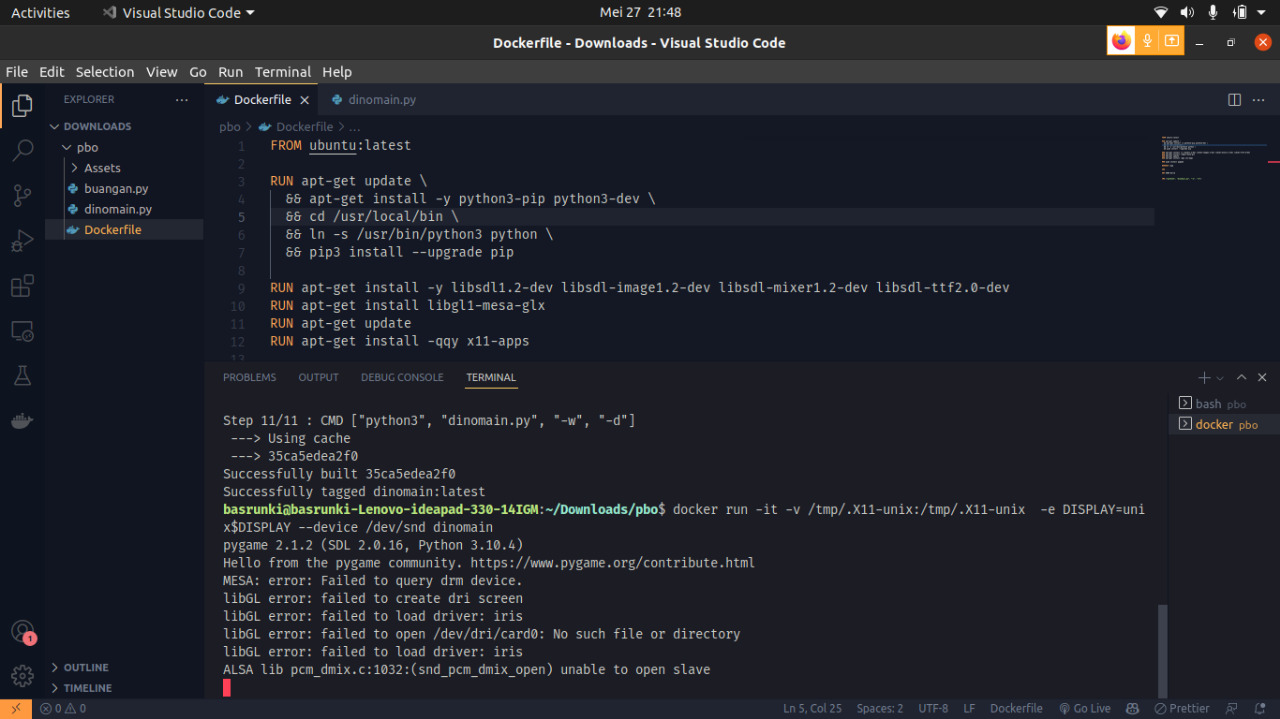This screenshot has width=1280, height=719.
Task: Click the microphone indicator in title bar
Action: (1147, 41)
